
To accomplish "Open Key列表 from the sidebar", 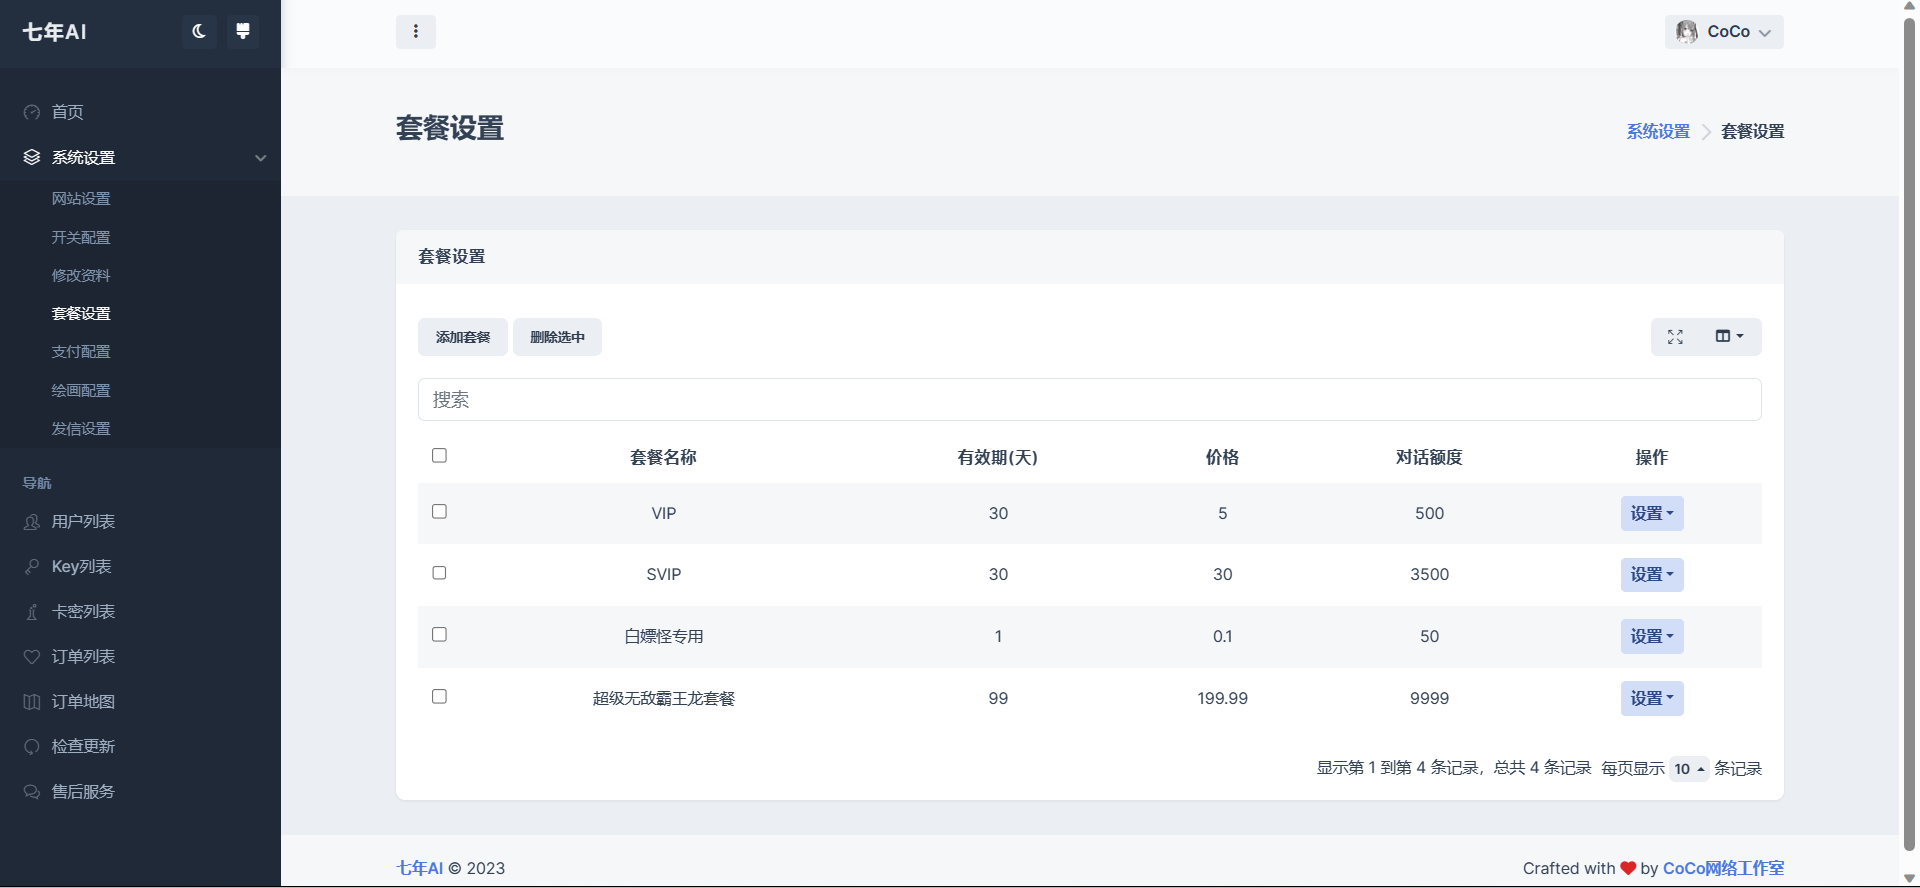I will tap(81, 567).
